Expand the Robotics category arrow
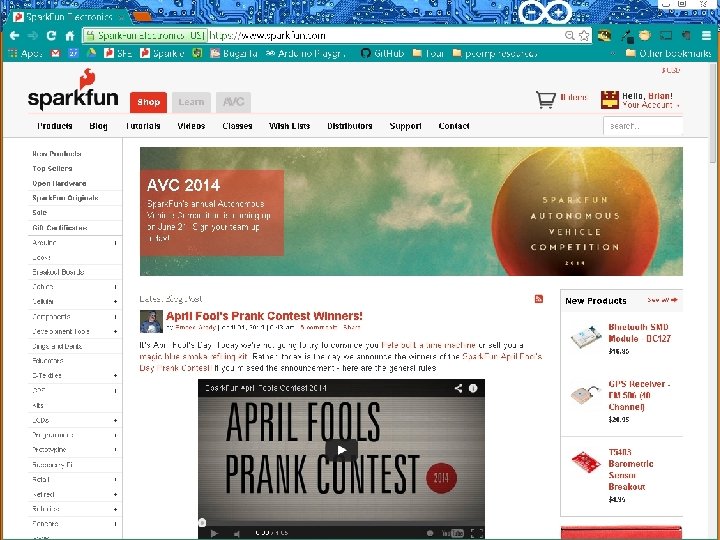 (x=115, y=509)
